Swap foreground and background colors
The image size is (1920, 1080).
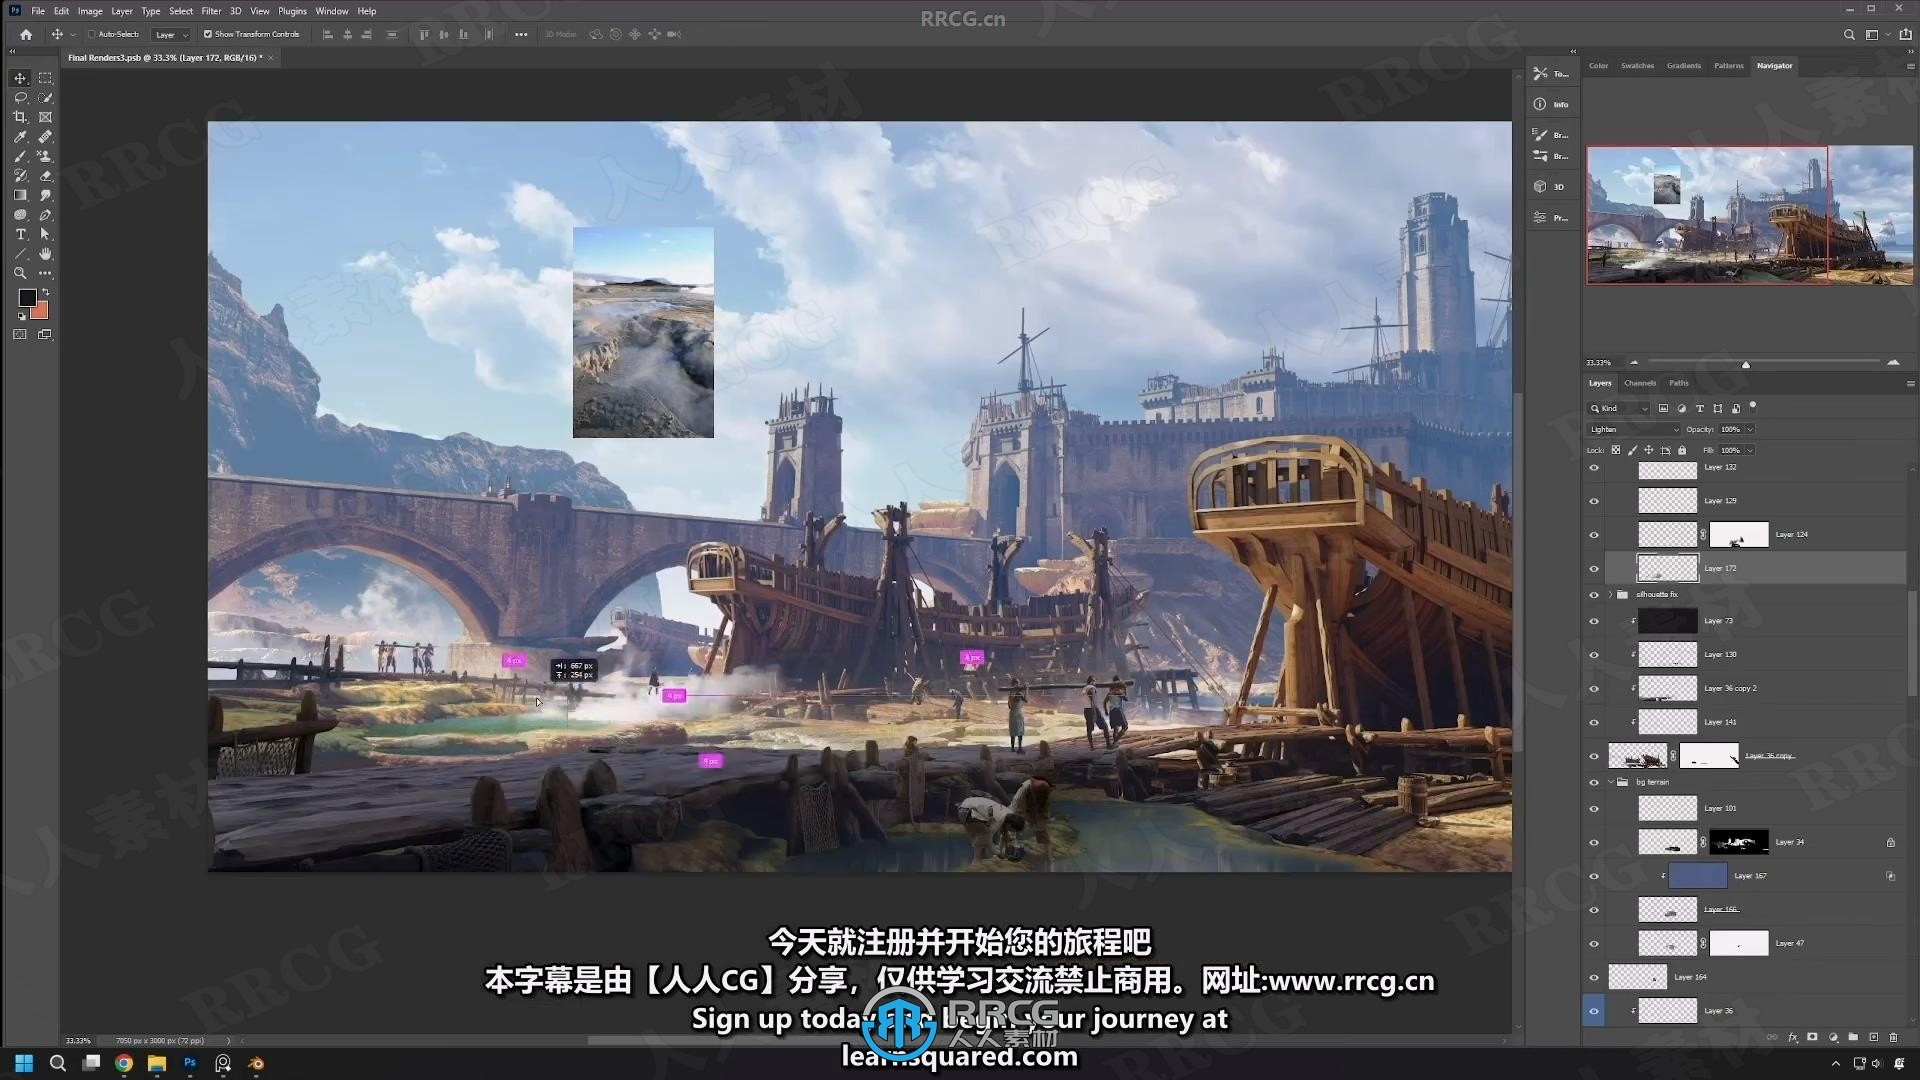[x=45, y=292]
